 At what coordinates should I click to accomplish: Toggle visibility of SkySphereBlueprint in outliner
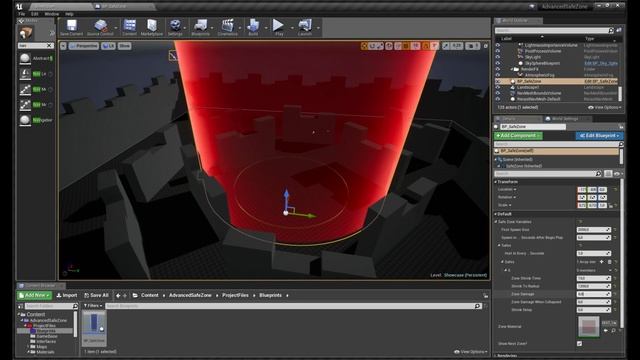coord(498,63)
